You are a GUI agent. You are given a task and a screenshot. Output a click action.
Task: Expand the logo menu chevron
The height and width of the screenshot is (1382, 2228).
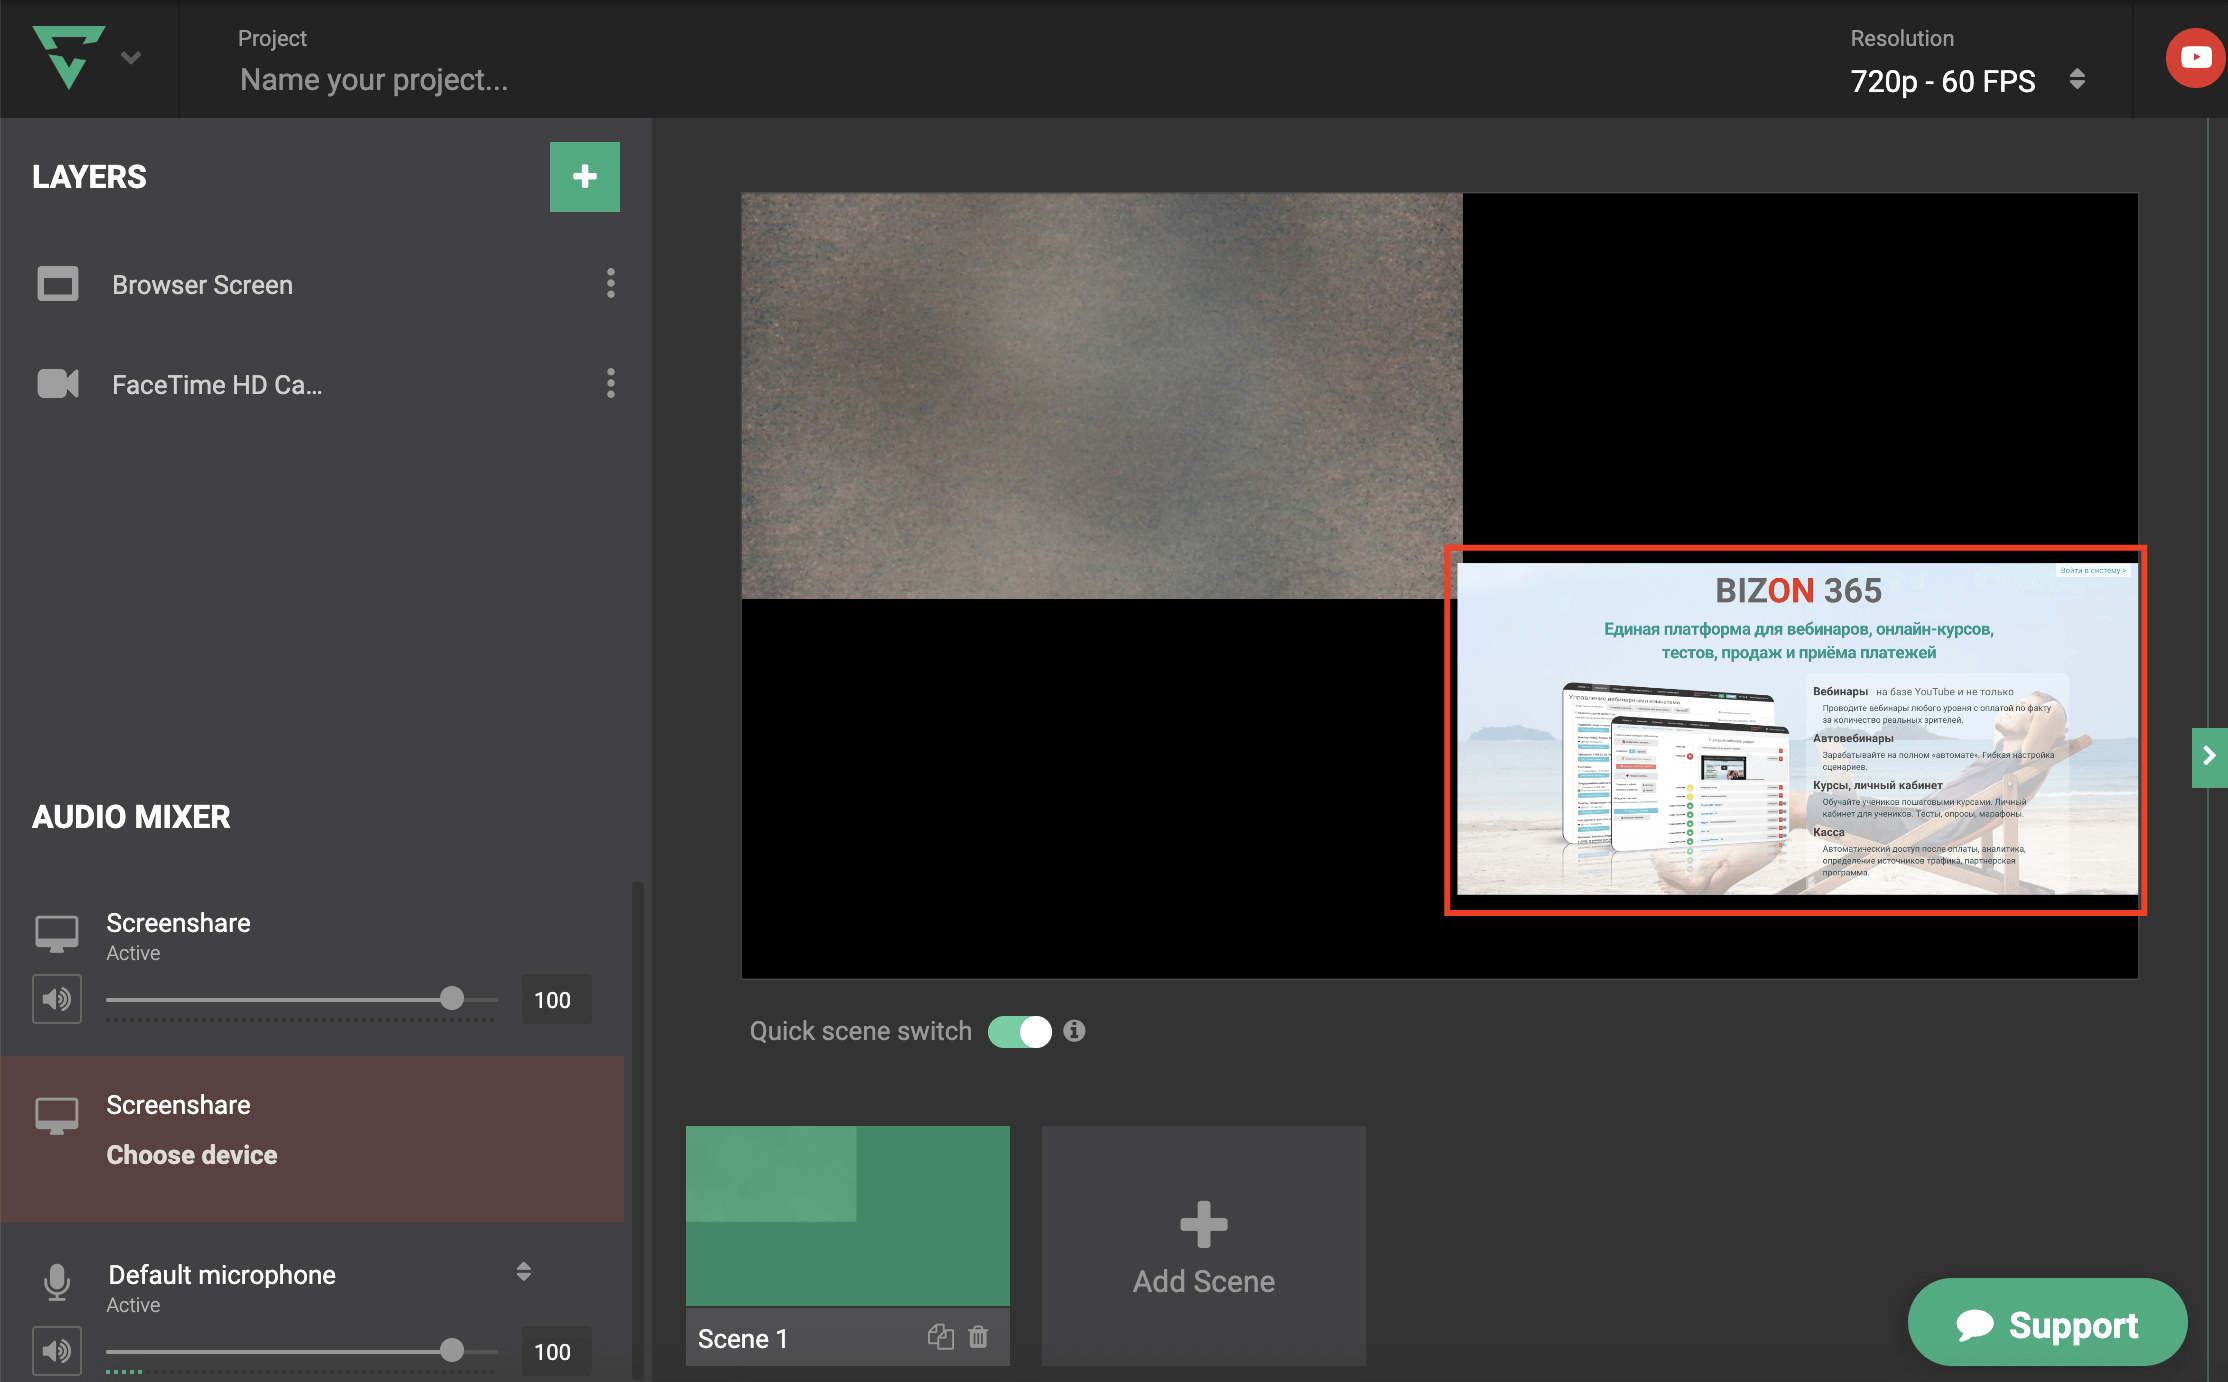(131, 57)
